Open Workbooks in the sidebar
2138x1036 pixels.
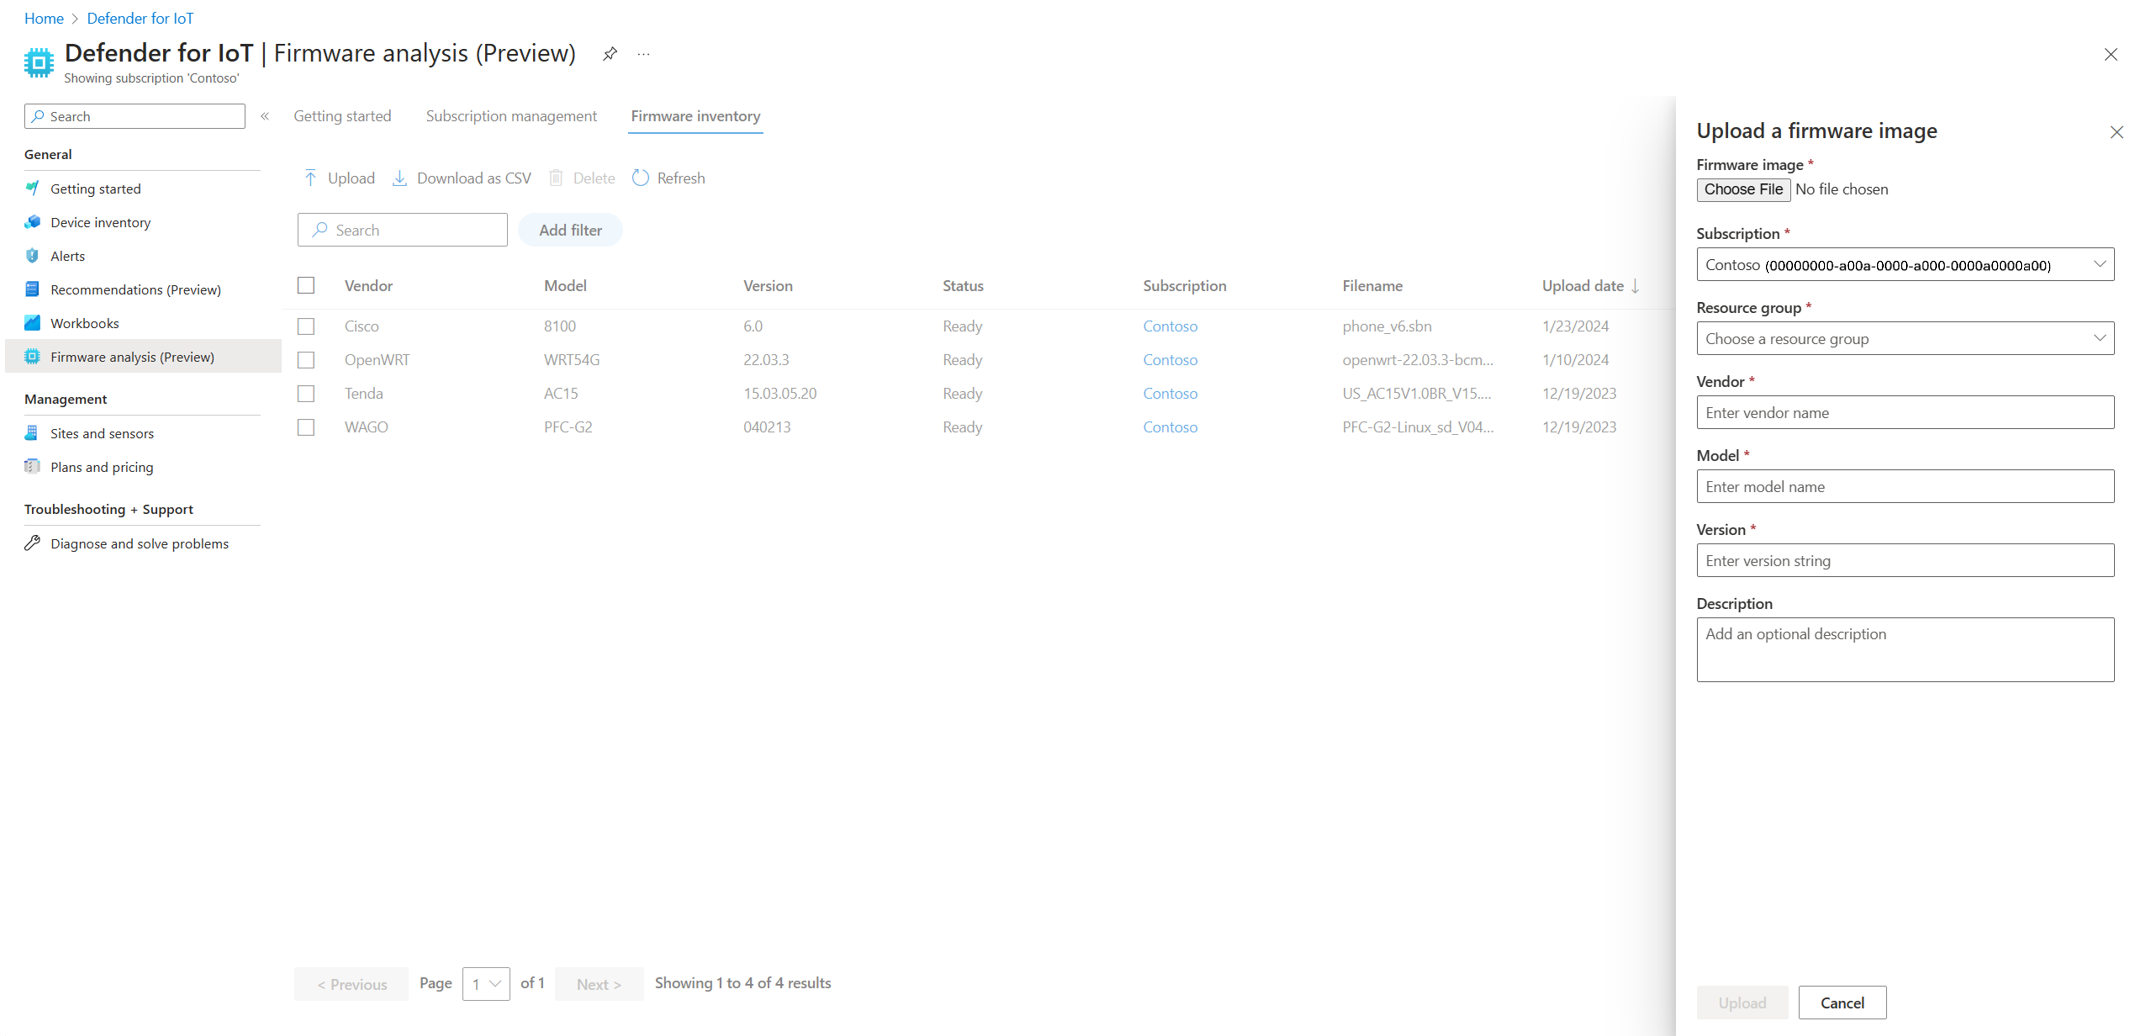(84, 323)
